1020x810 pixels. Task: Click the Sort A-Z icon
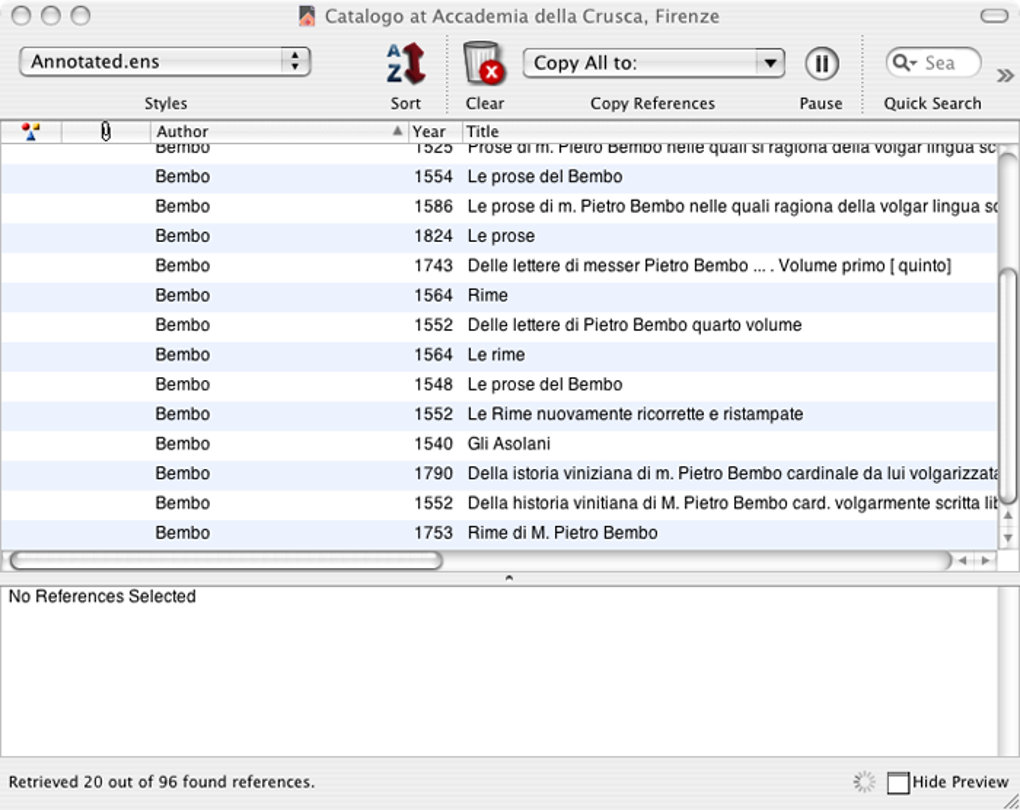pyautogui.click(x=406, y=64)
